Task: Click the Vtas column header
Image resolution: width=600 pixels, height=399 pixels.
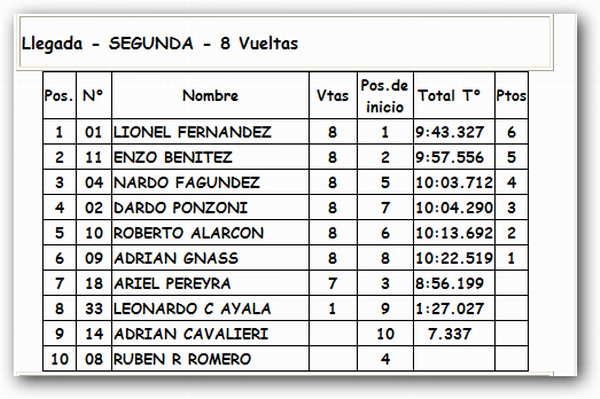Action: coord(333,95)
